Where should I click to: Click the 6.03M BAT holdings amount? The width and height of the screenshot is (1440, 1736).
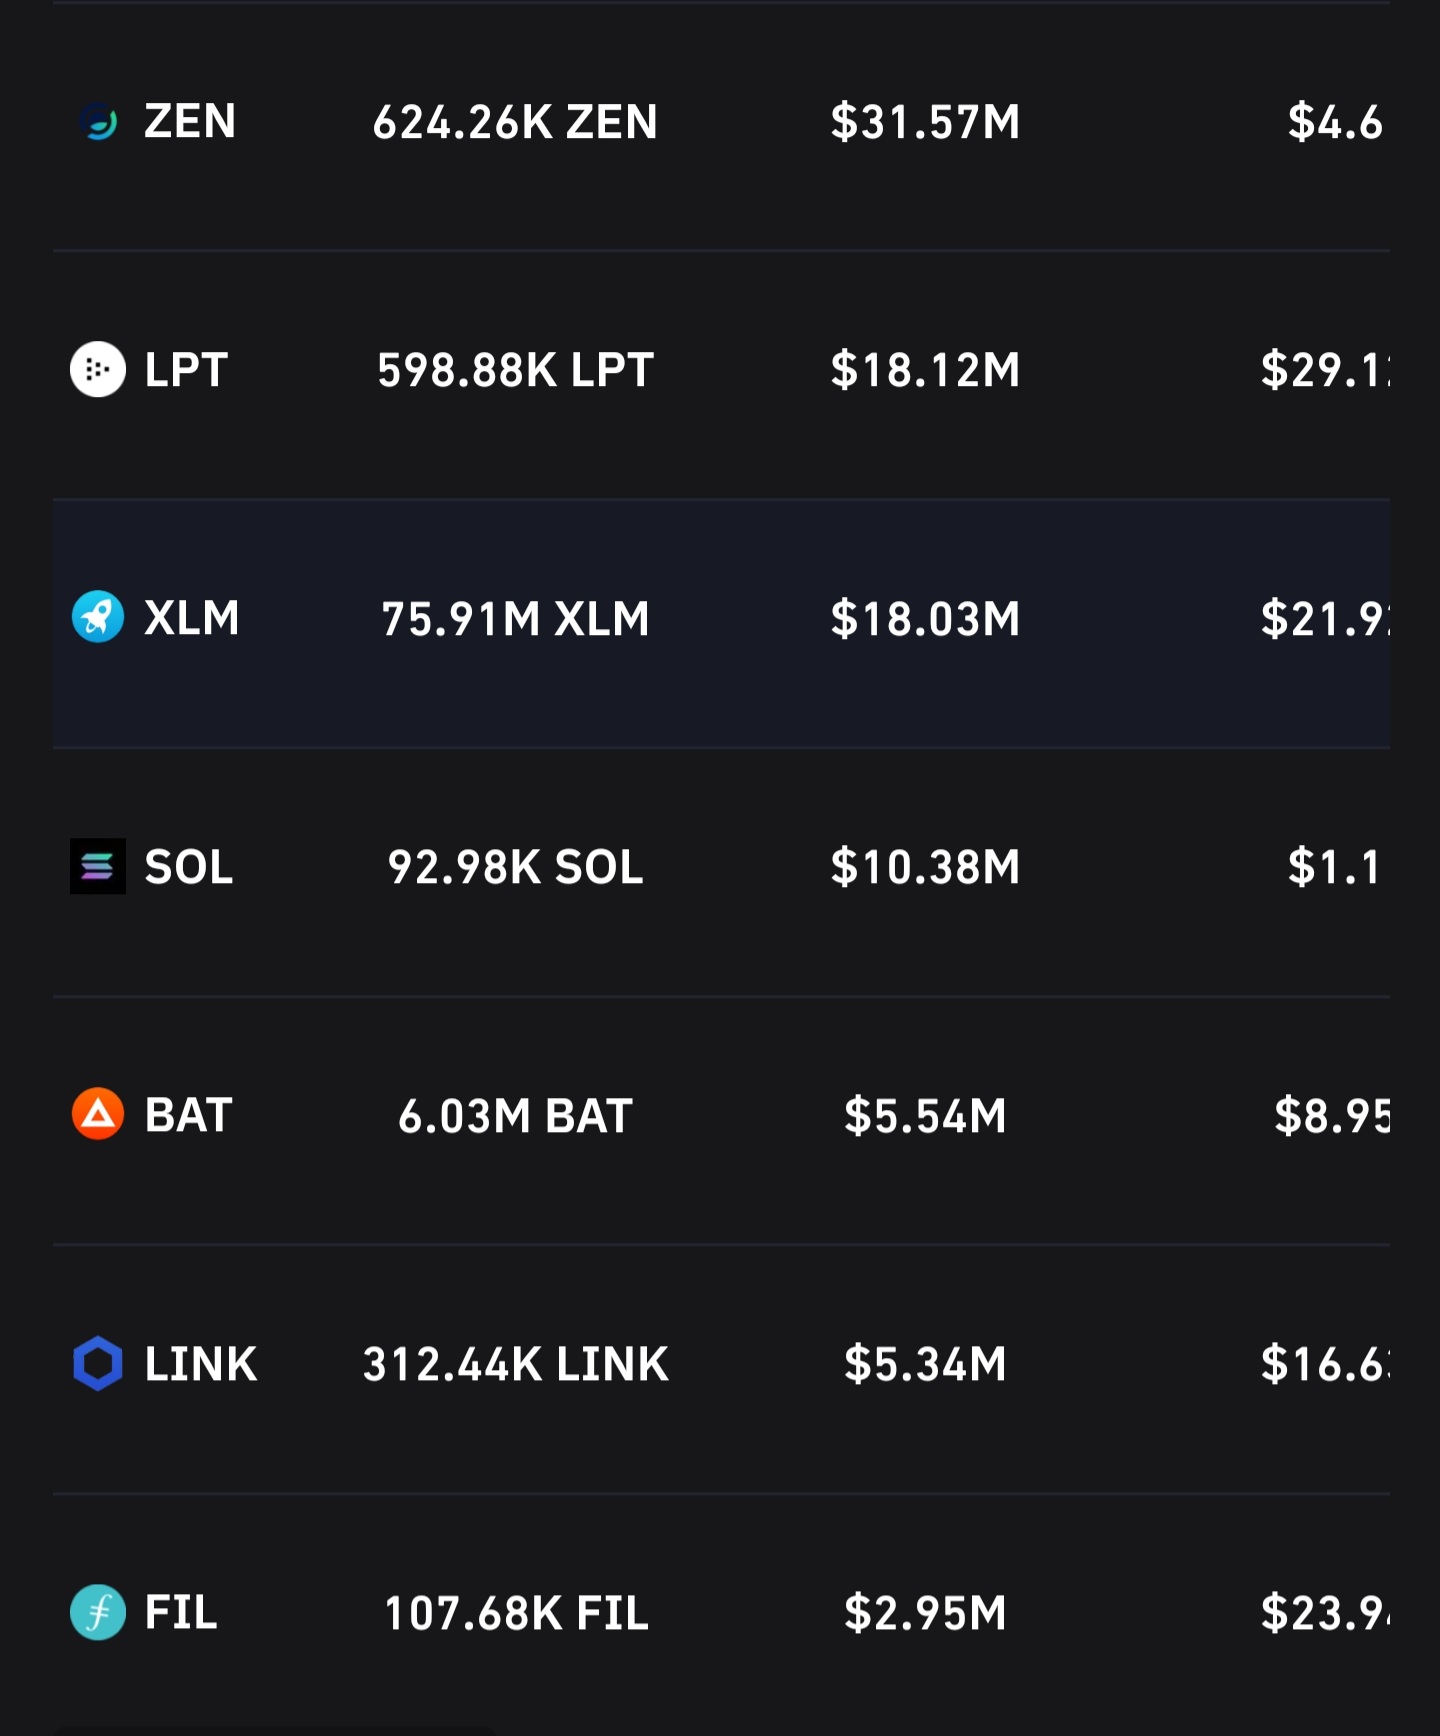tap(515, 1115)
